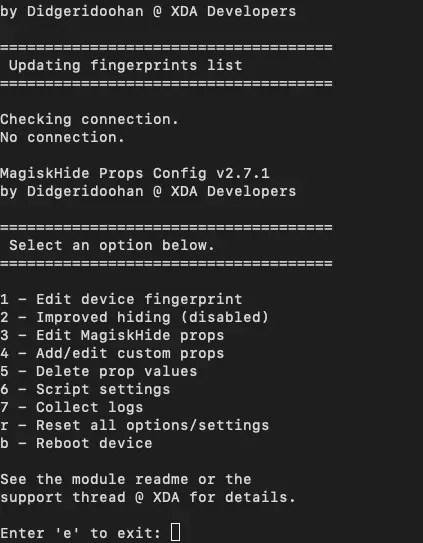Click "See the module readme or the" line

(126, 480)
